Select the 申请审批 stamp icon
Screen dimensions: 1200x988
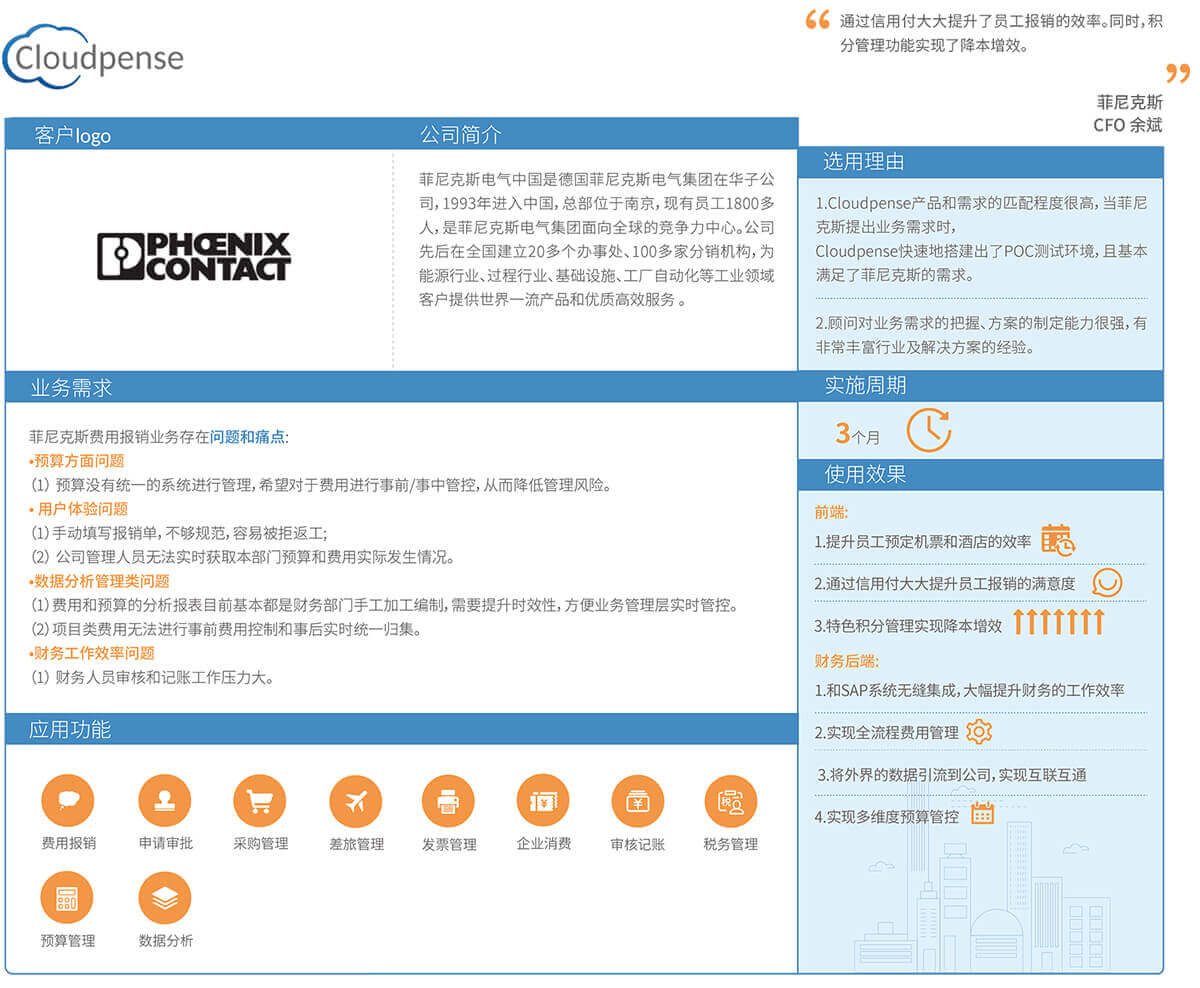(x=165, y=801)
